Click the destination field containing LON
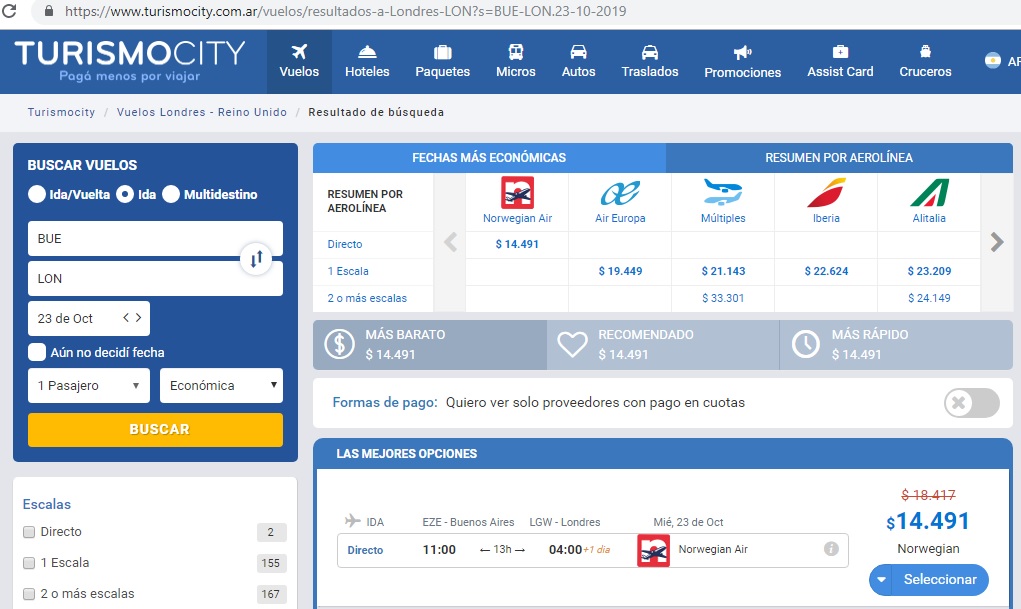The height and width of the screenshot is (609, 1021). pos(155,279)
